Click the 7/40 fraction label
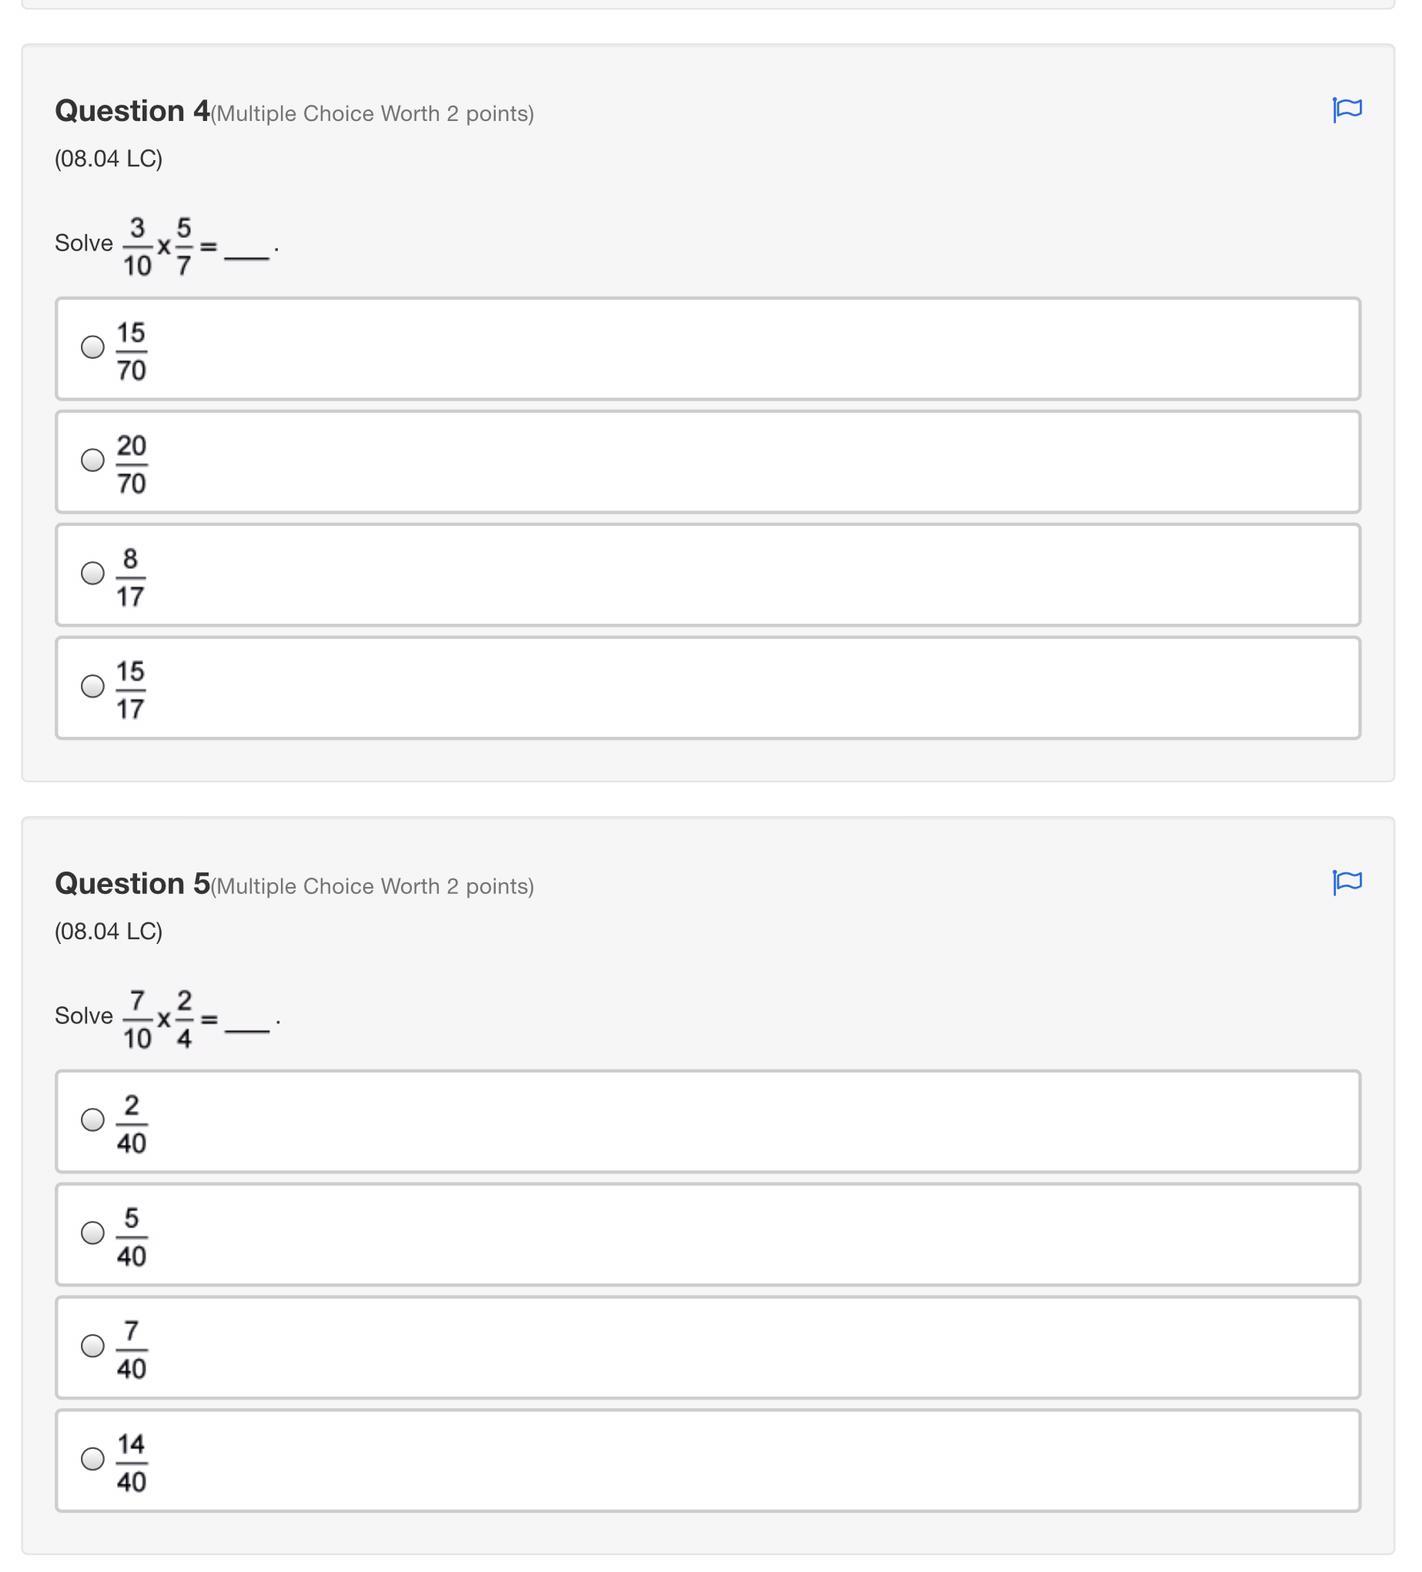 (131, 1349)
